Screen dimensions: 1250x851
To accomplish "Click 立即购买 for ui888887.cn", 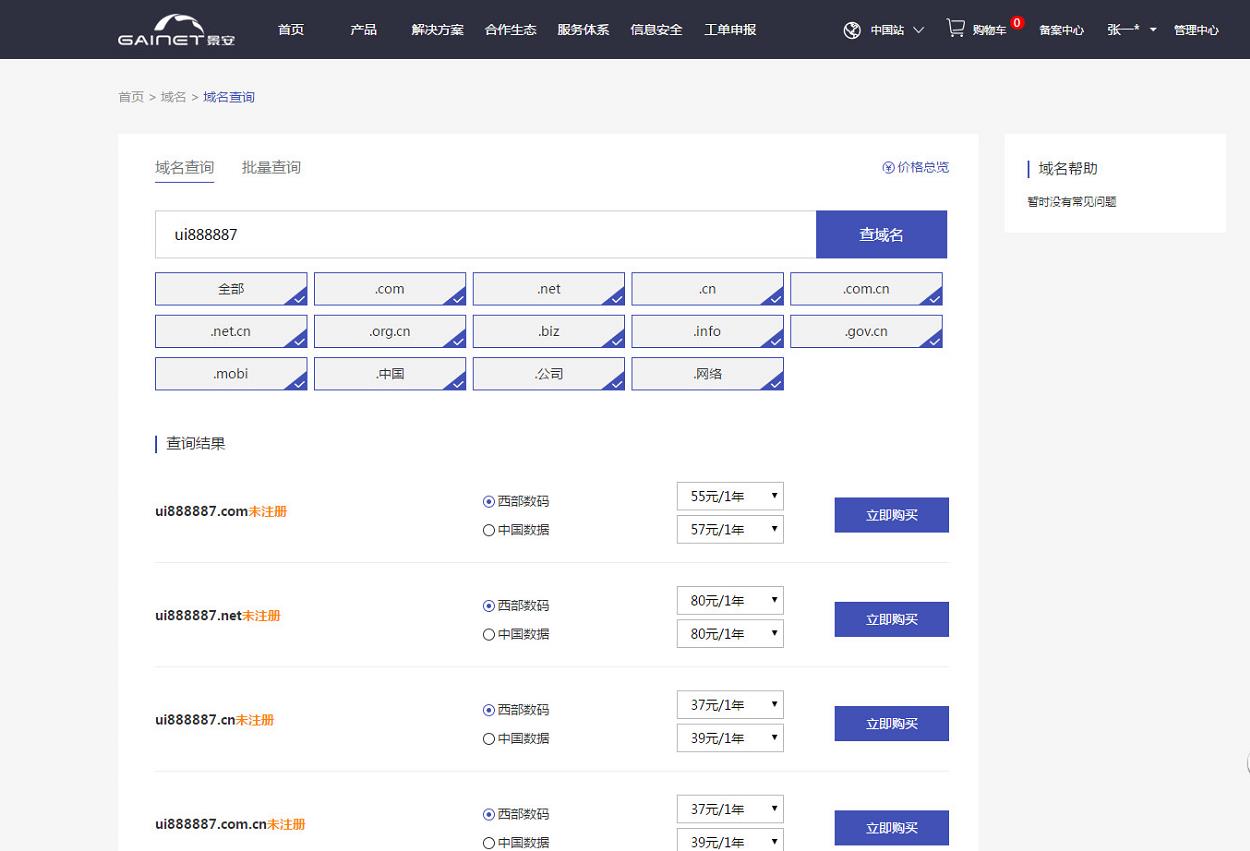I will [x=890, y=723].
